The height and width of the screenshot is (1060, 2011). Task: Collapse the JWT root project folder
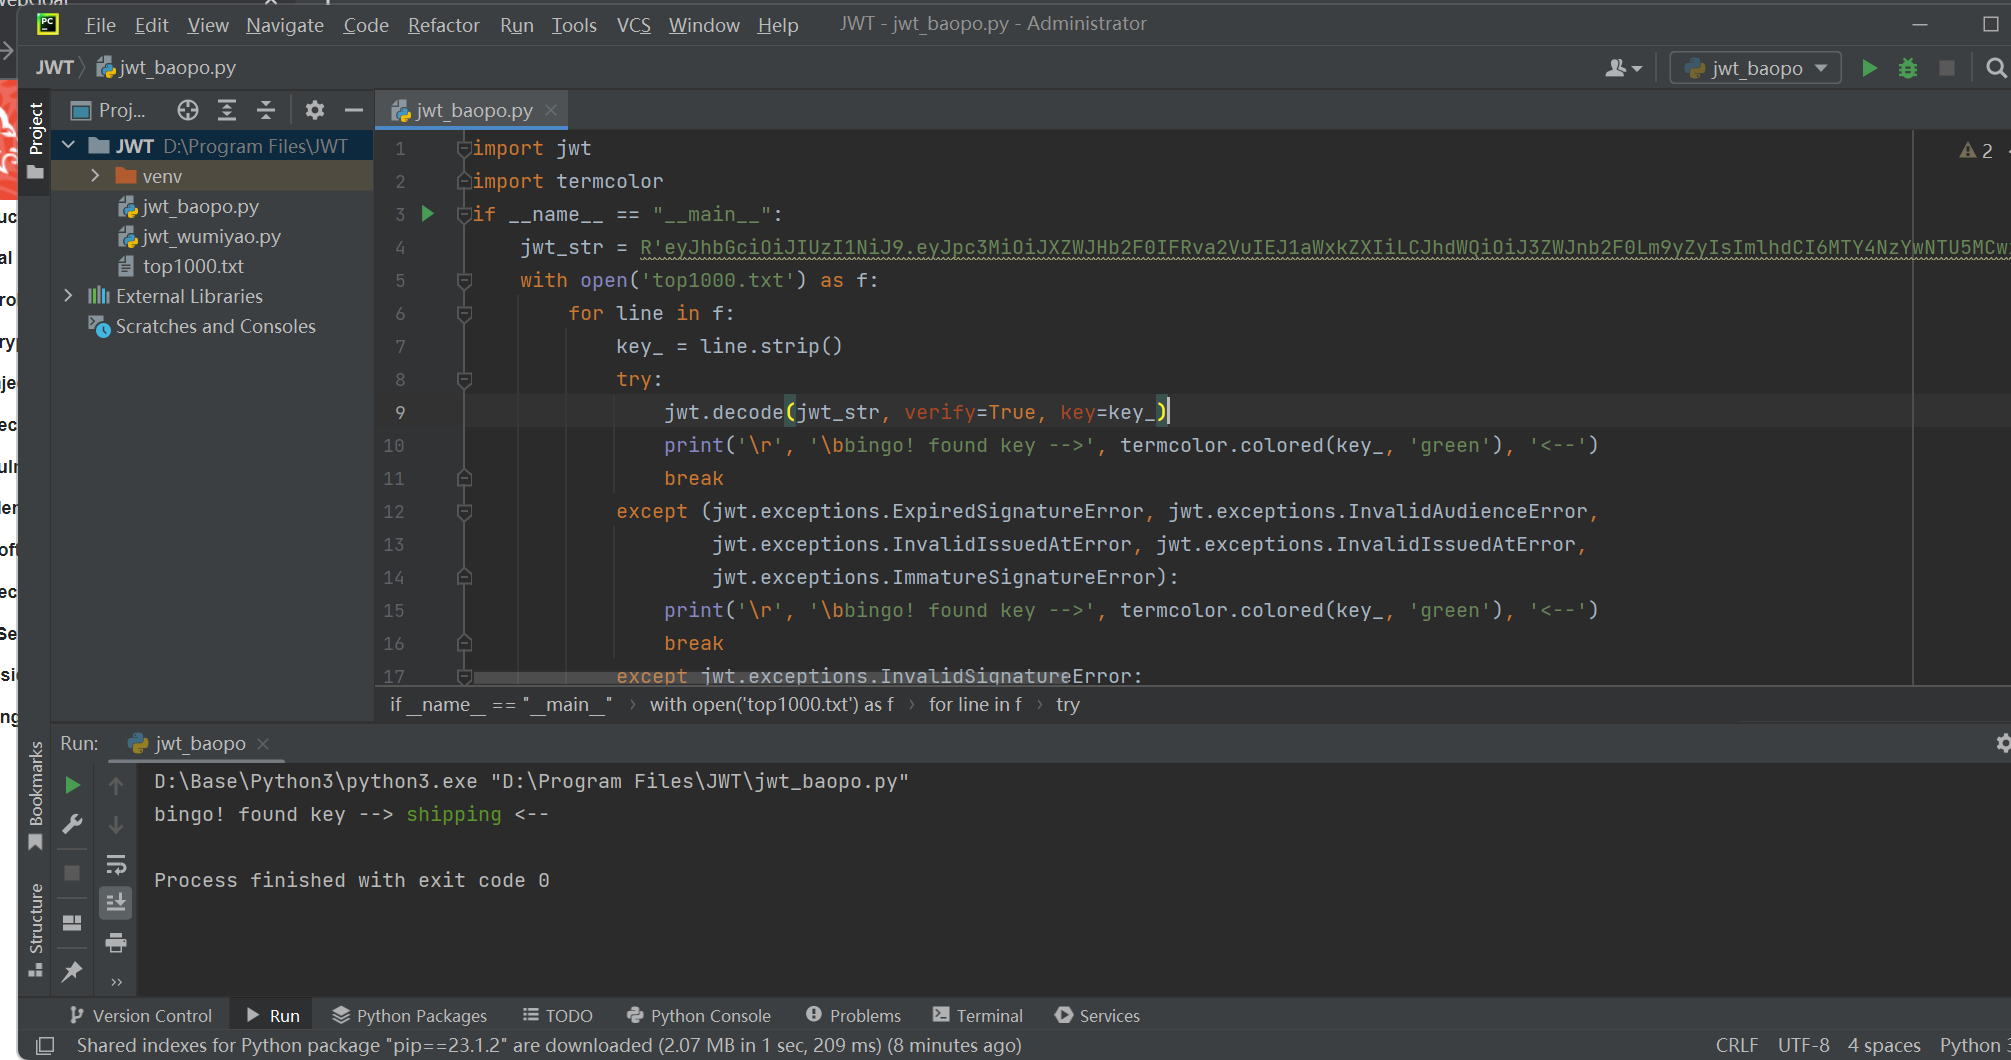pos(69,146)
